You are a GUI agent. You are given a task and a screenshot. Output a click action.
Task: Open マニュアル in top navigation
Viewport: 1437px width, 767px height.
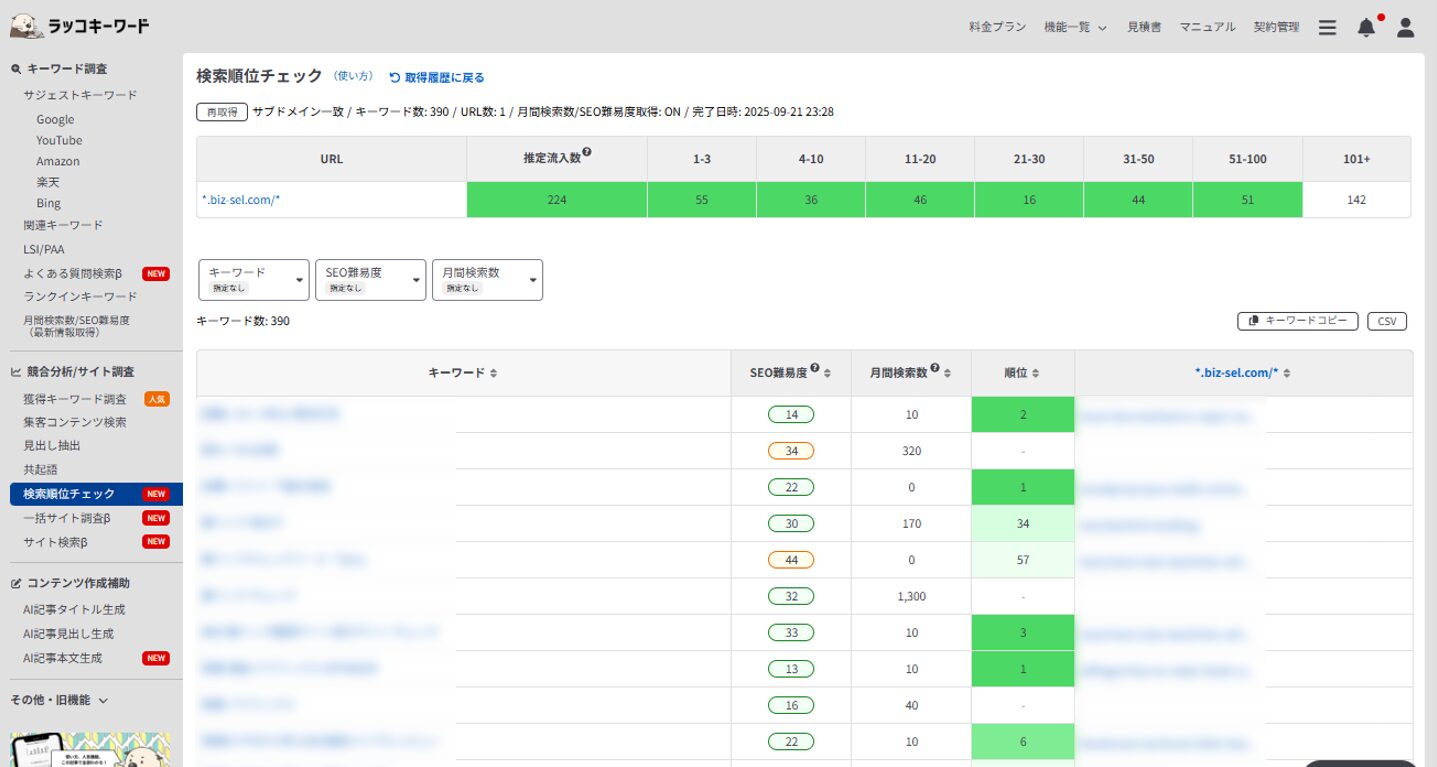pos(1207,28)
